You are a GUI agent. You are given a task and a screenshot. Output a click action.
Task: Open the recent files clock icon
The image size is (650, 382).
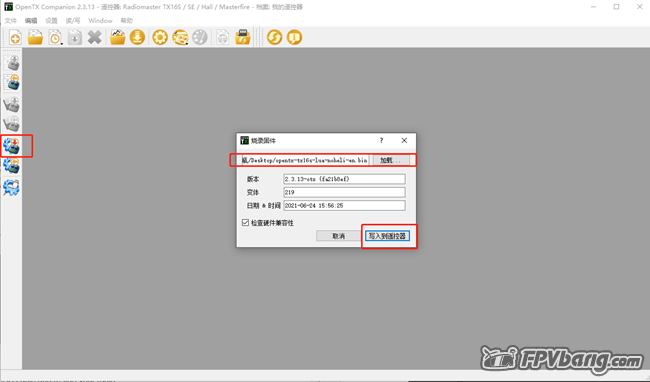(x=55, y=38)
